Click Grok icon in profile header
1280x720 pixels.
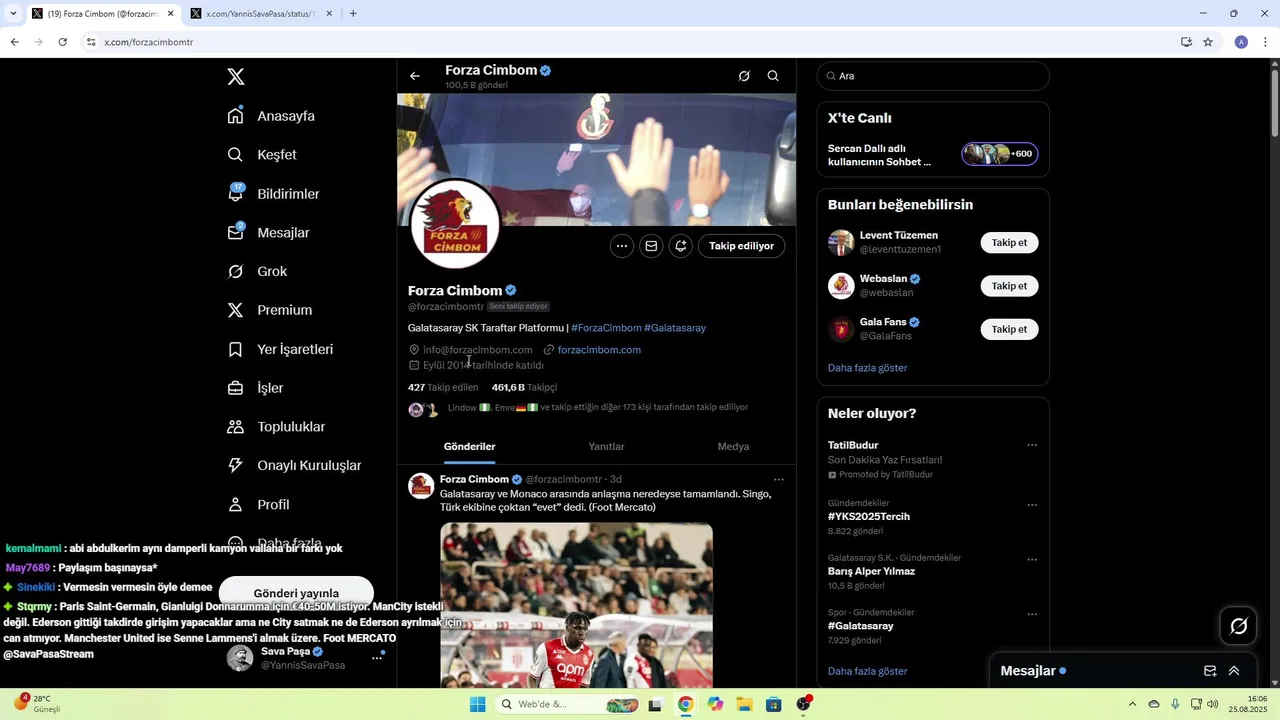tap(744, 76)
